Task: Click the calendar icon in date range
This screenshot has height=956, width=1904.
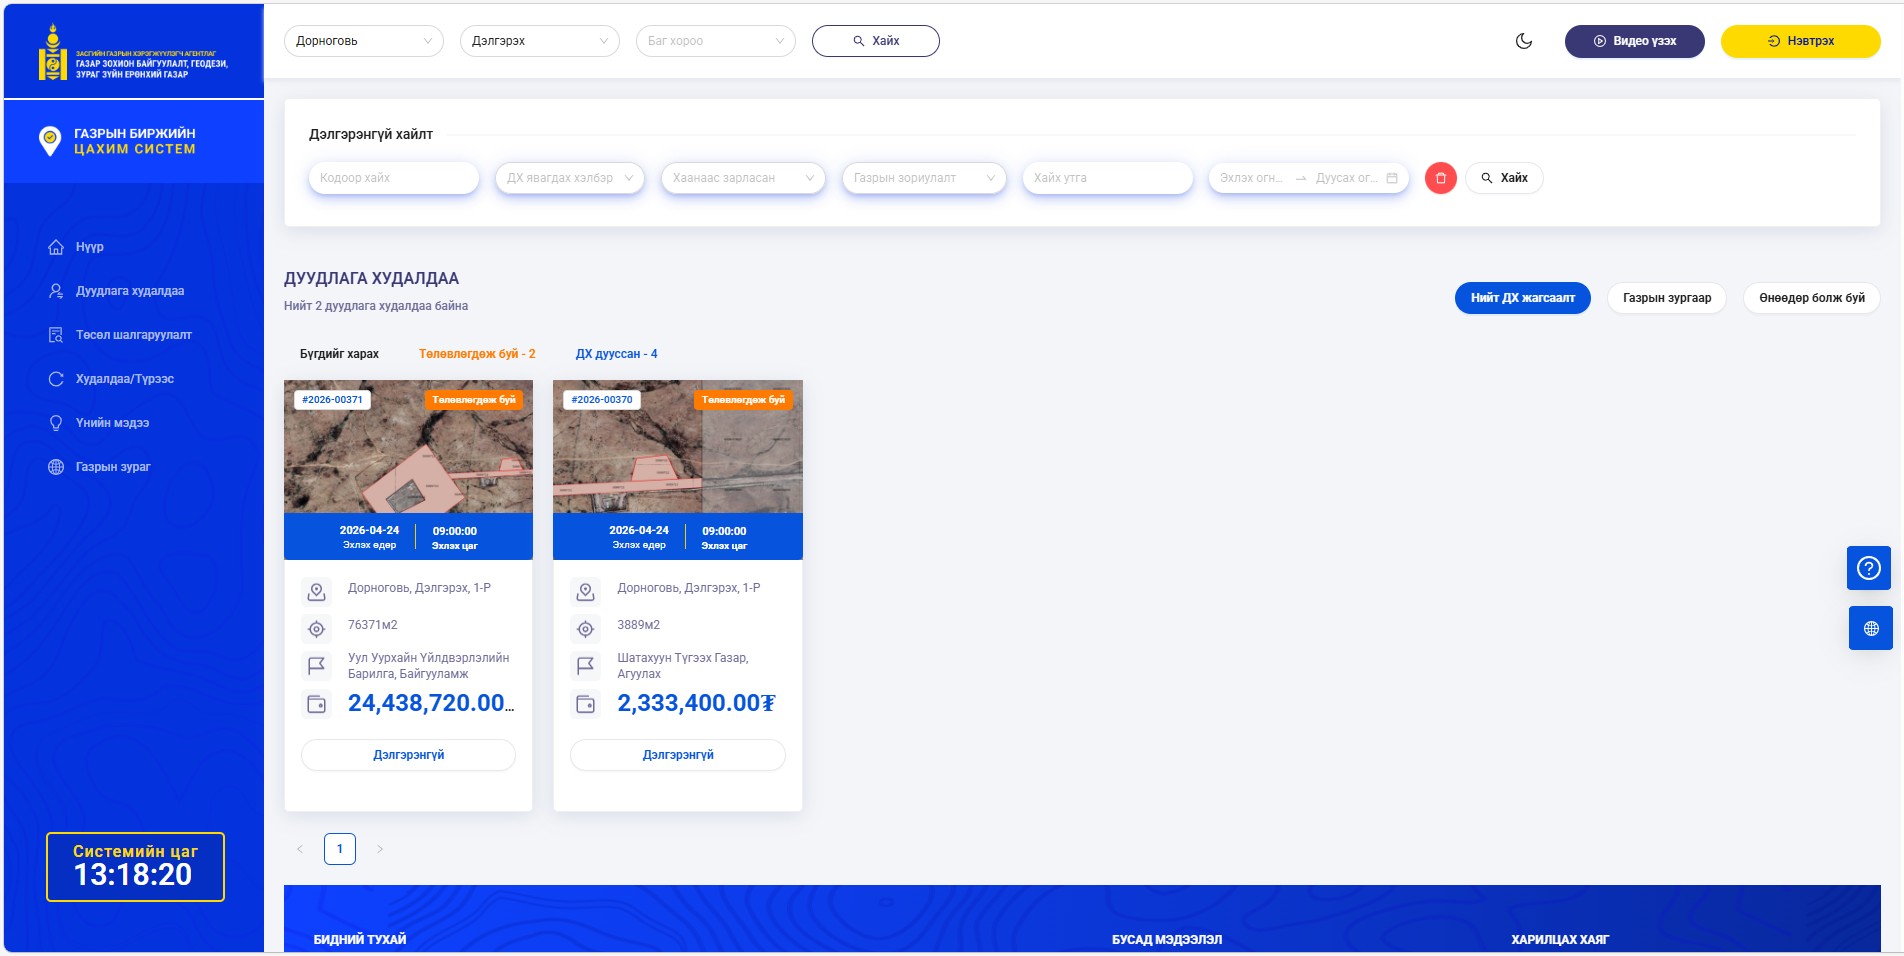Action: click(1391, 178)
